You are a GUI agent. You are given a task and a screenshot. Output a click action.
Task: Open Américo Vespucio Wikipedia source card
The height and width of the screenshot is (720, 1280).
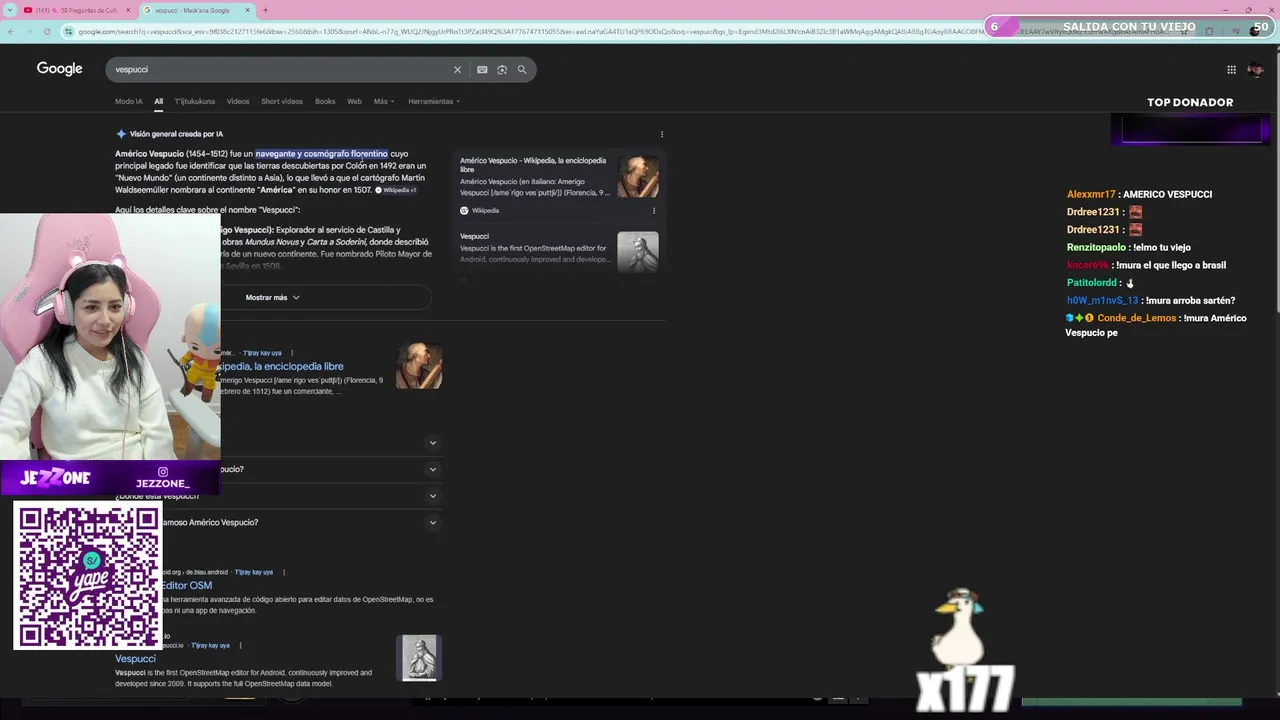[x=535, y=176]
